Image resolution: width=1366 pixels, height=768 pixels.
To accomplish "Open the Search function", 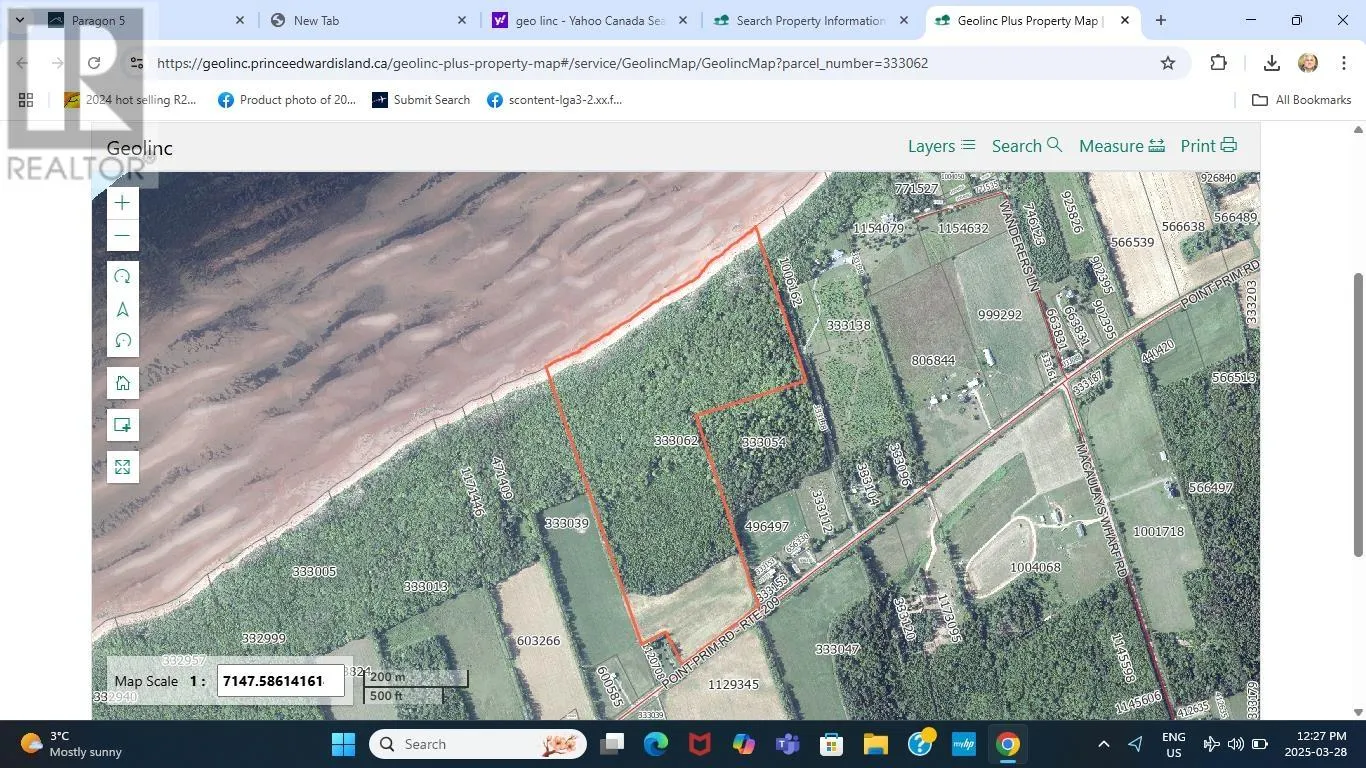I will click(x=1026, y=146).
